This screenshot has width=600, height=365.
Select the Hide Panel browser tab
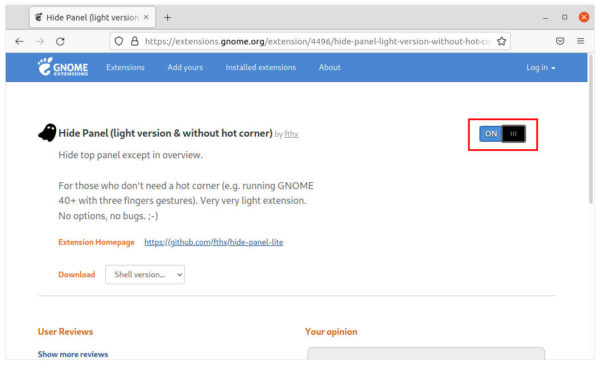point(92,17)
